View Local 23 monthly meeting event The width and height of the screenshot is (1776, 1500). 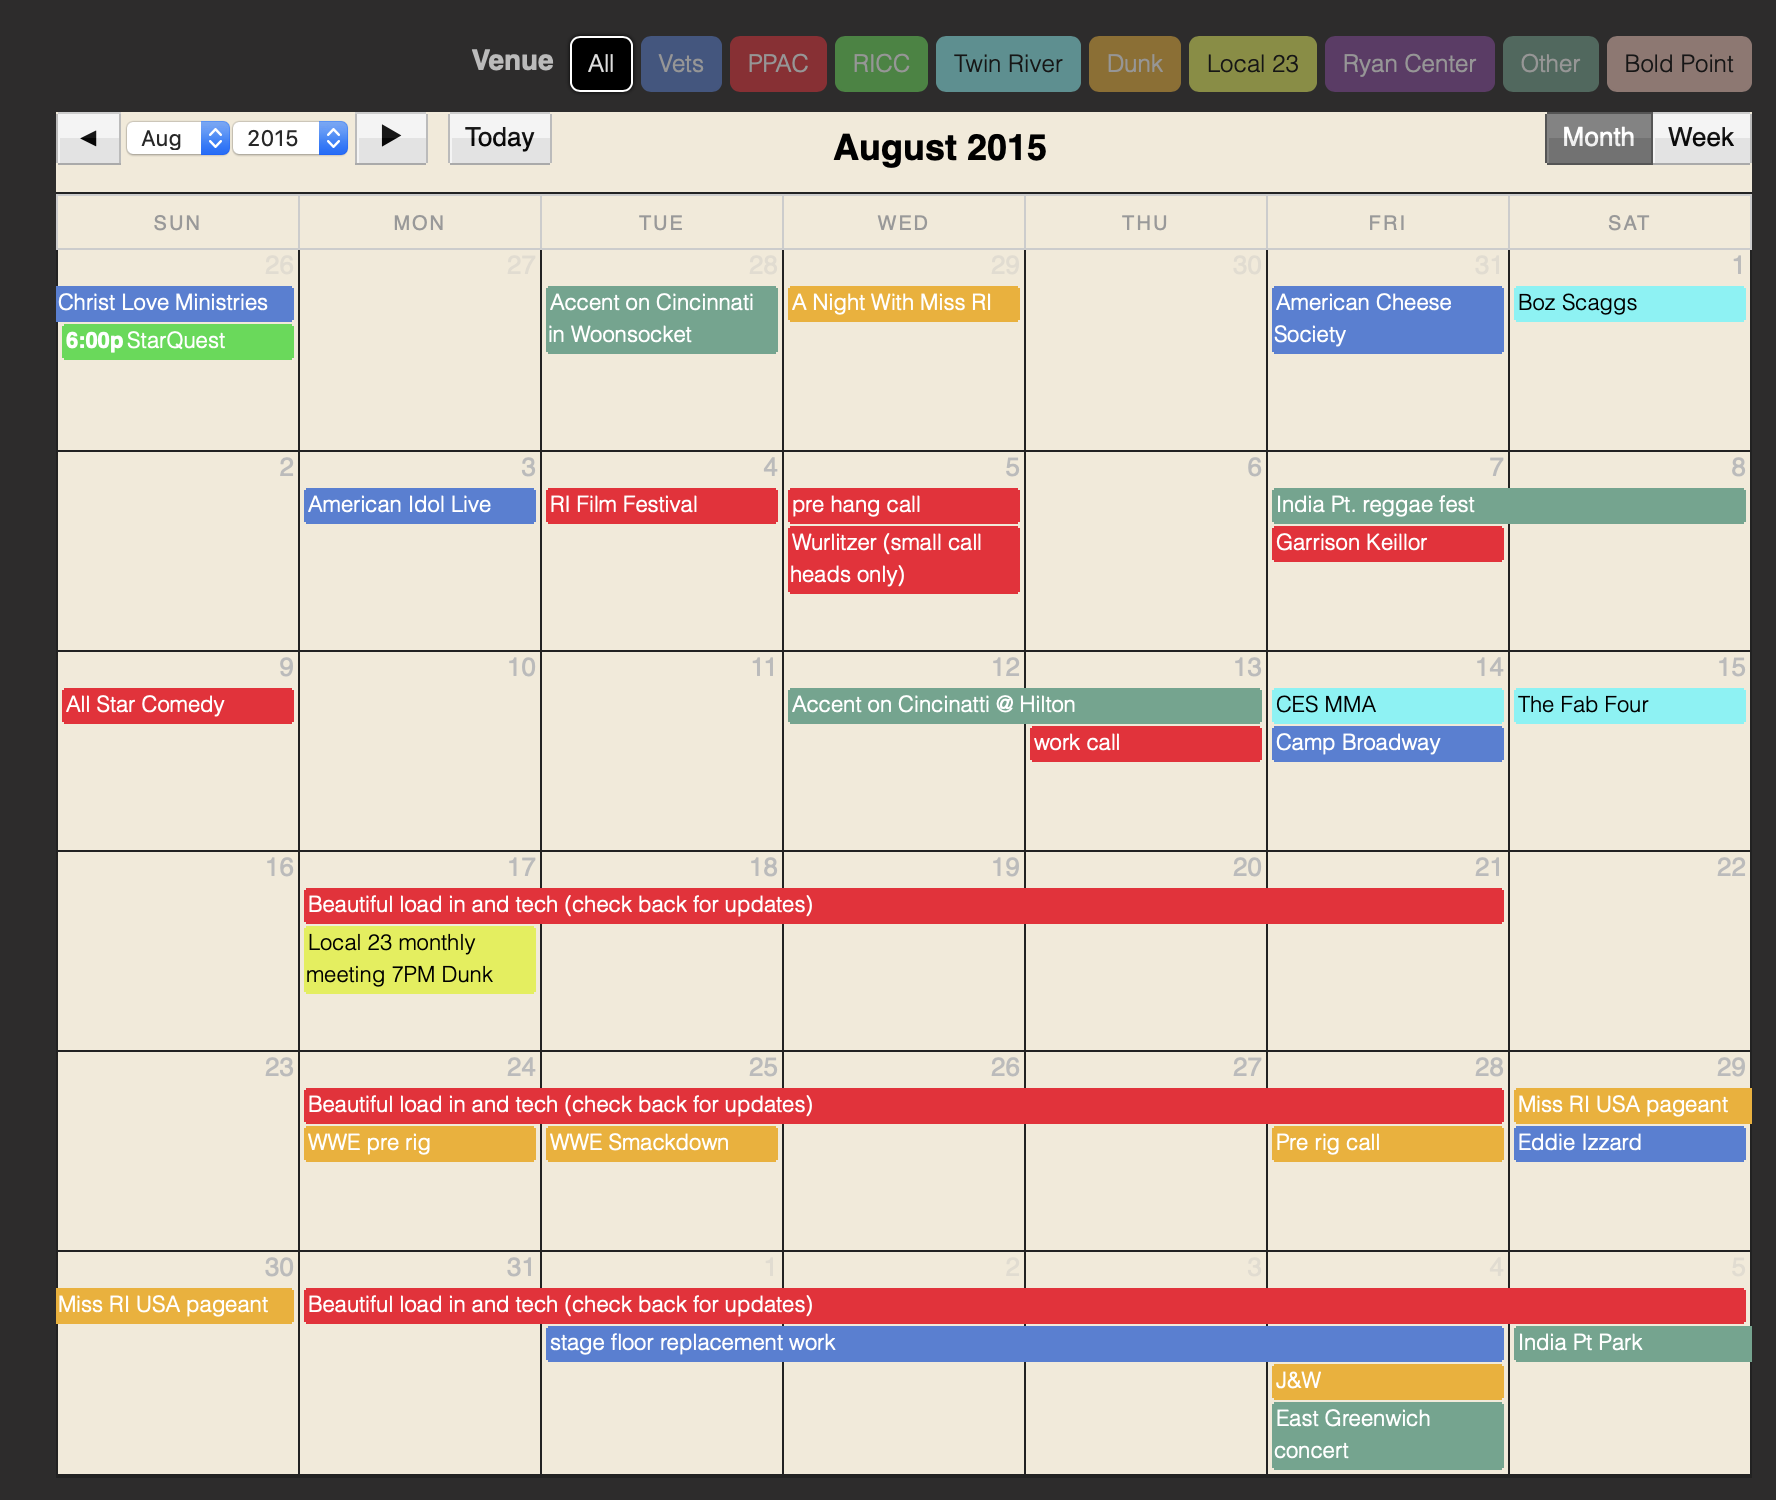tap(419, 959)
